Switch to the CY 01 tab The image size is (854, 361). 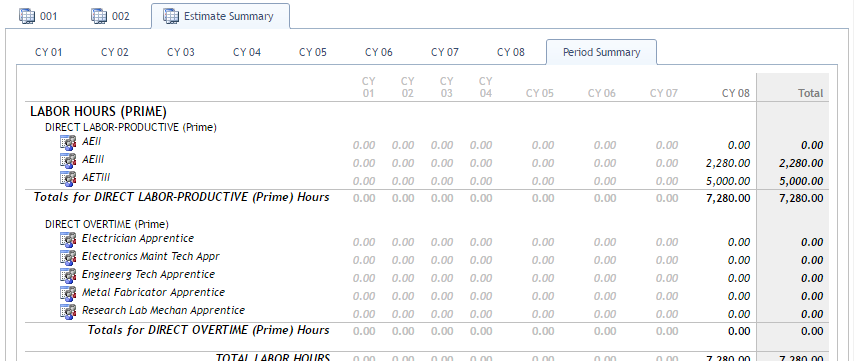click(x=49, y=53)
